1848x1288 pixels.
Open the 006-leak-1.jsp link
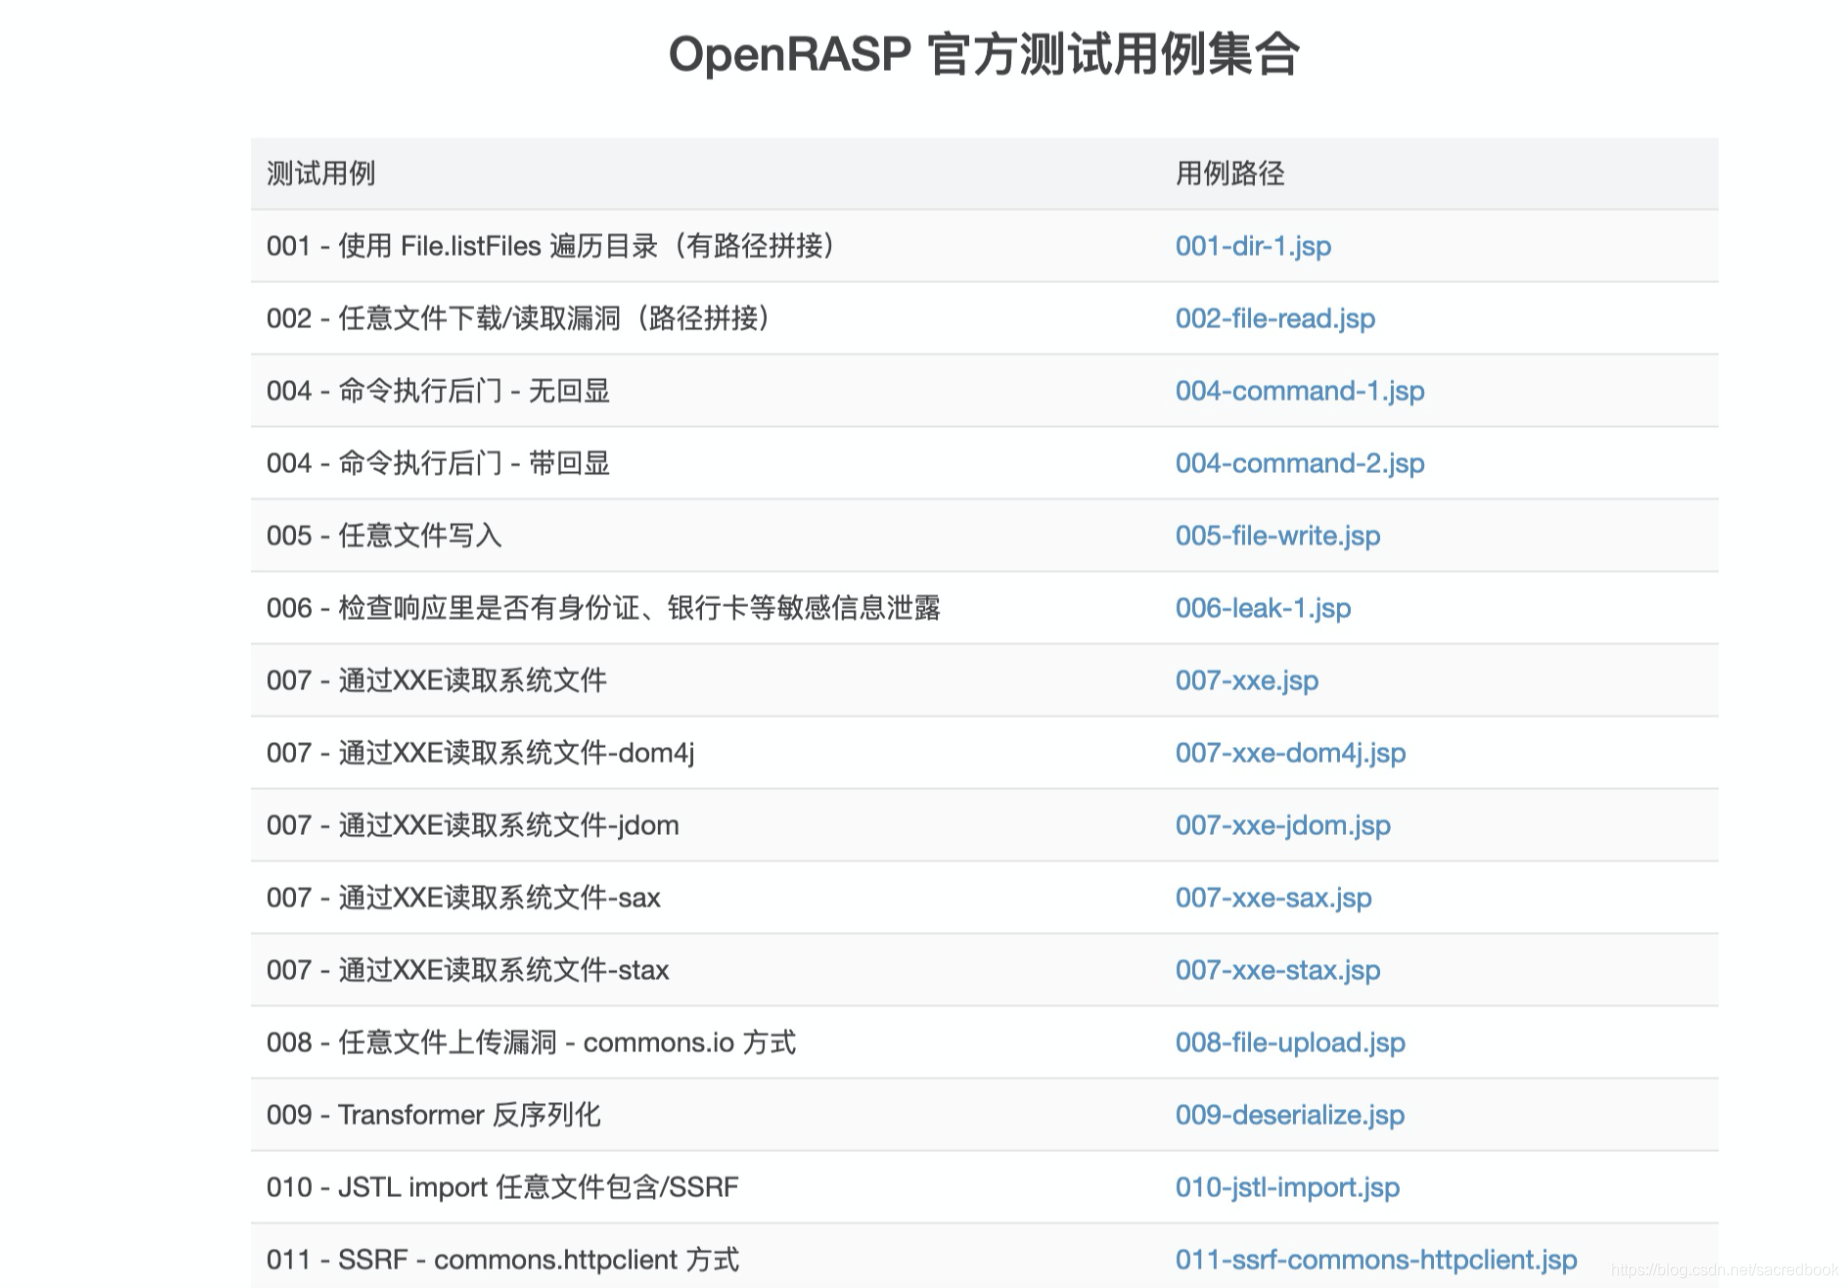pyautogui.click(x=1263, y=608)
